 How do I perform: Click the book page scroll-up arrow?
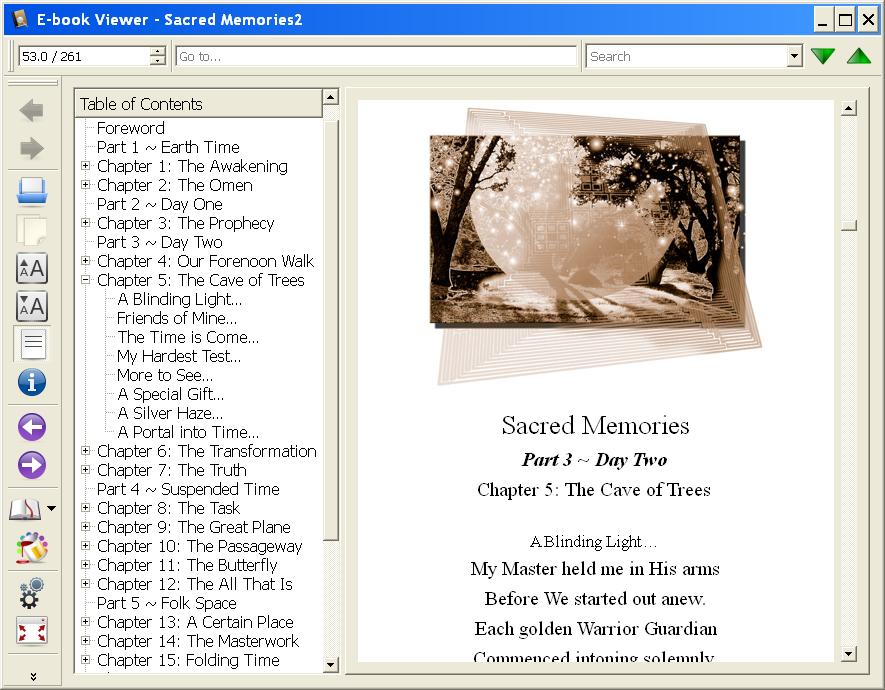click(x=848, y=108)
